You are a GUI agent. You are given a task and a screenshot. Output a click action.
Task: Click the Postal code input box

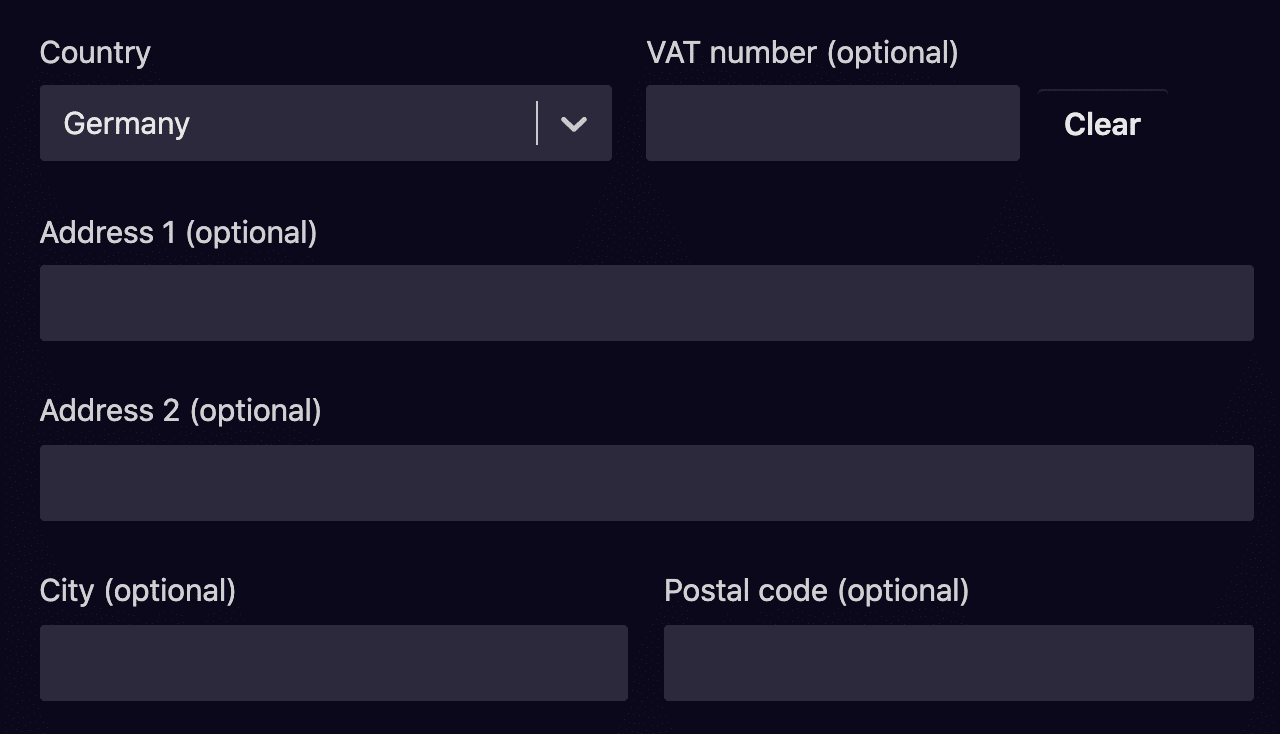pos(958,663)
